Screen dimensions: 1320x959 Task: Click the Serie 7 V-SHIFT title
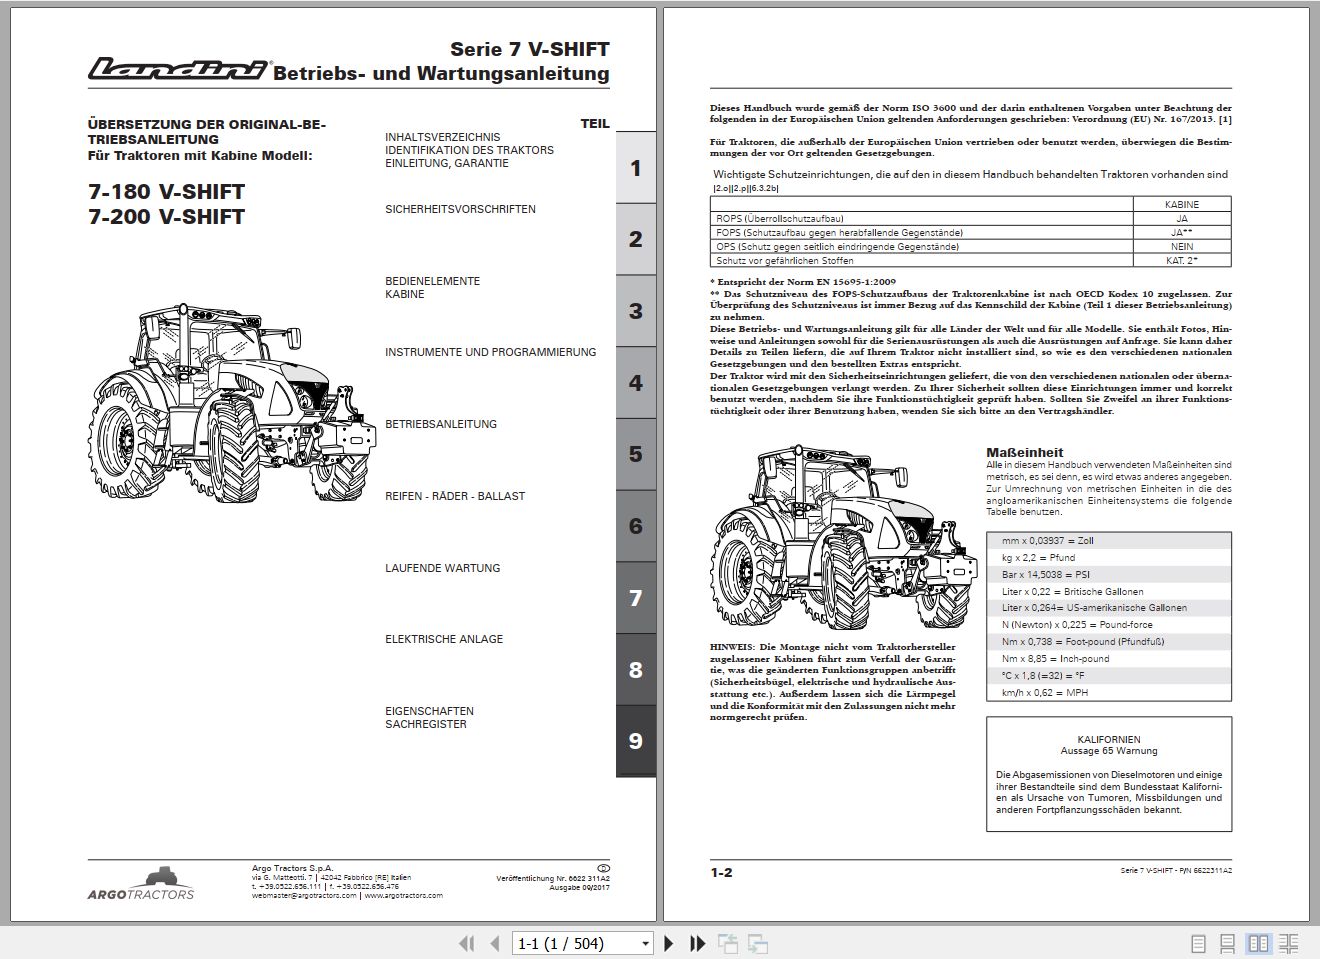coord(530,49)
